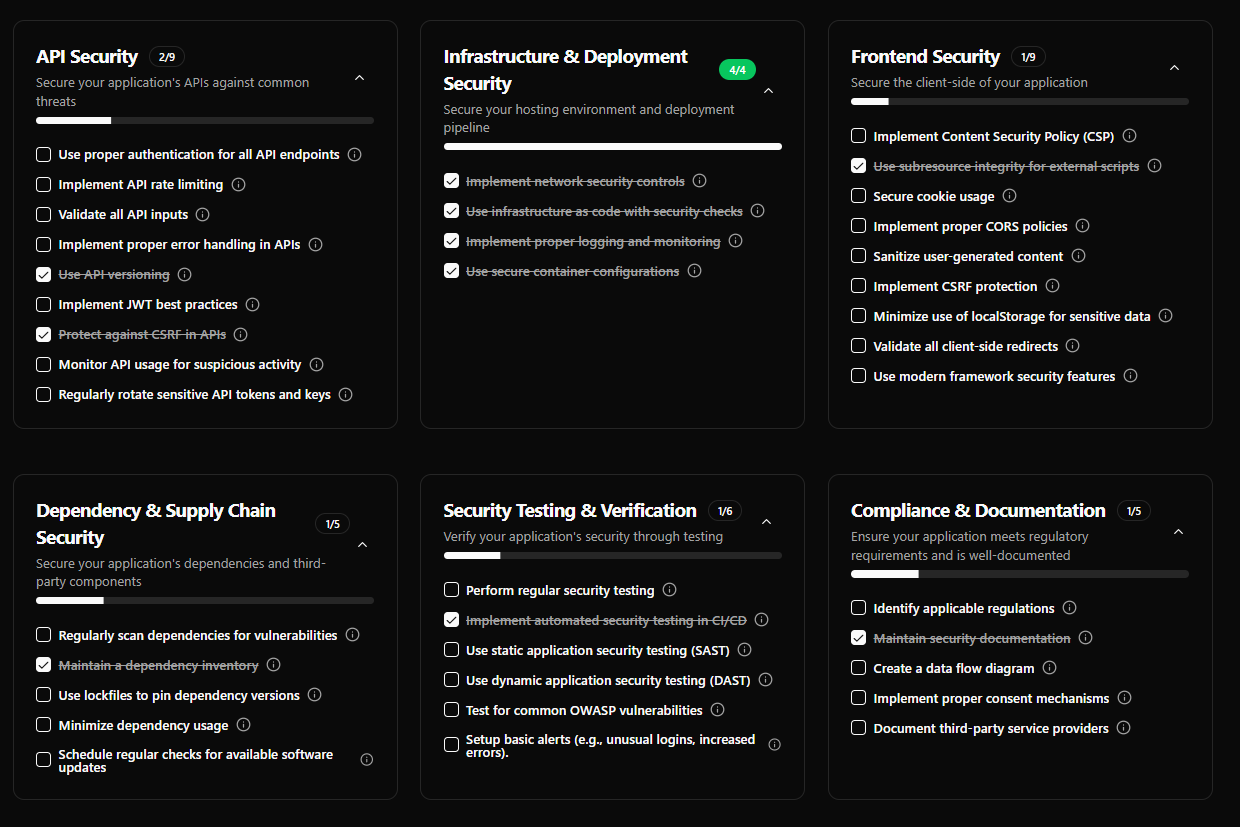1240x827 pixels.
Task: Click info icon beside Implement JWT best practices
Action: coord(253,305)
